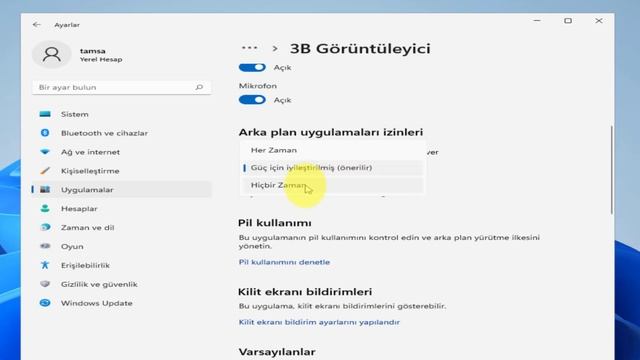Choose Hiçbir Zaman background permission
Viewport: 640px width, 360px height.
click(x=332, y=185)
